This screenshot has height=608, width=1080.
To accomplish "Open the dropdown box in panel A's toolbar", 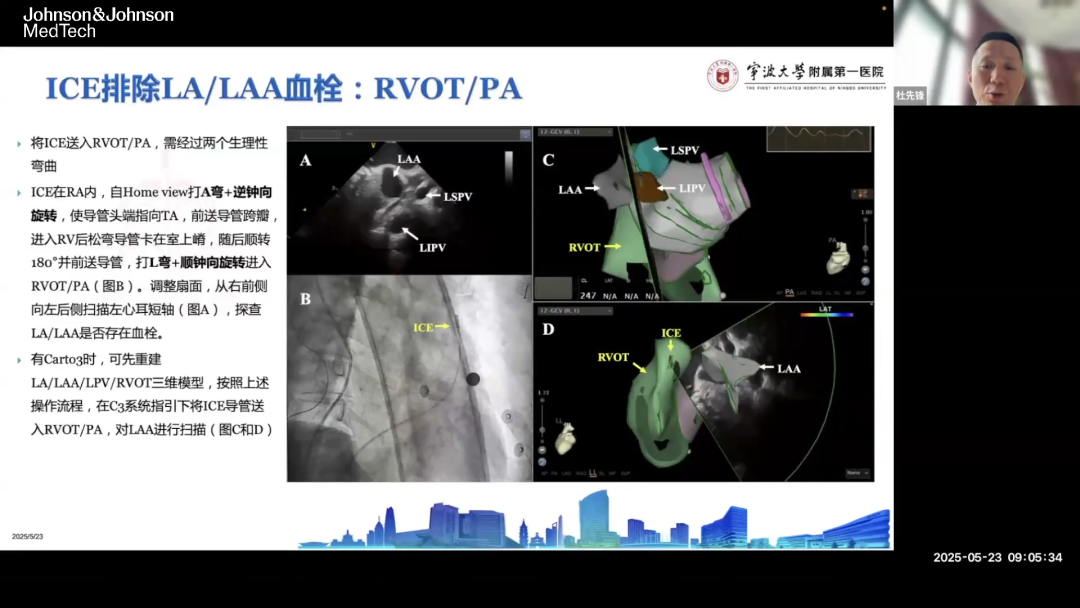I will (320, 134).
